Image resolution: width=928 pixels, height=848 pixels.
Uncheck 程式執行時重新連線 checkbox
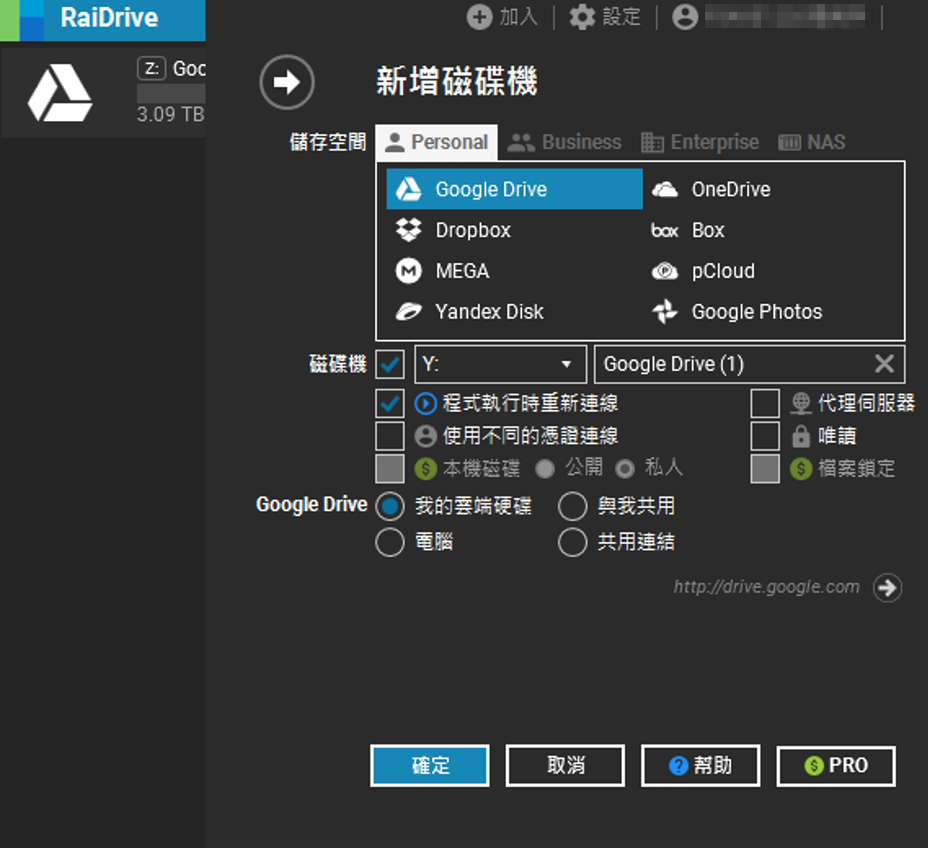coord(390,404)
